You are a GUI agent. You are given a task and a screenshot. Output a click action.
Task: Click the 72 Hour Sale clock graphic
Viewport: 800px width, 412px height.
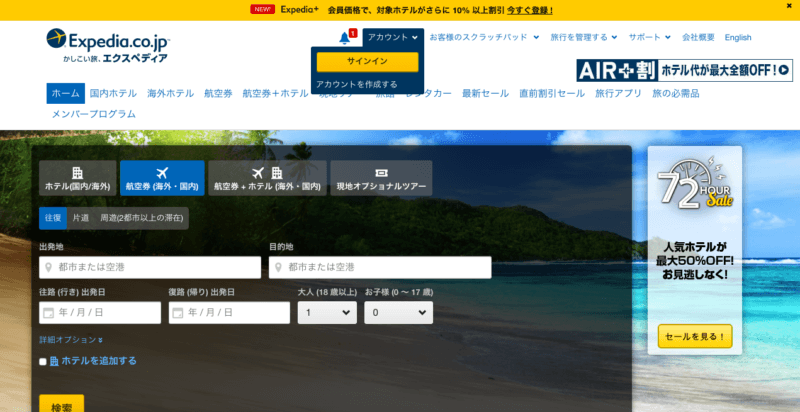coord(695,184)
